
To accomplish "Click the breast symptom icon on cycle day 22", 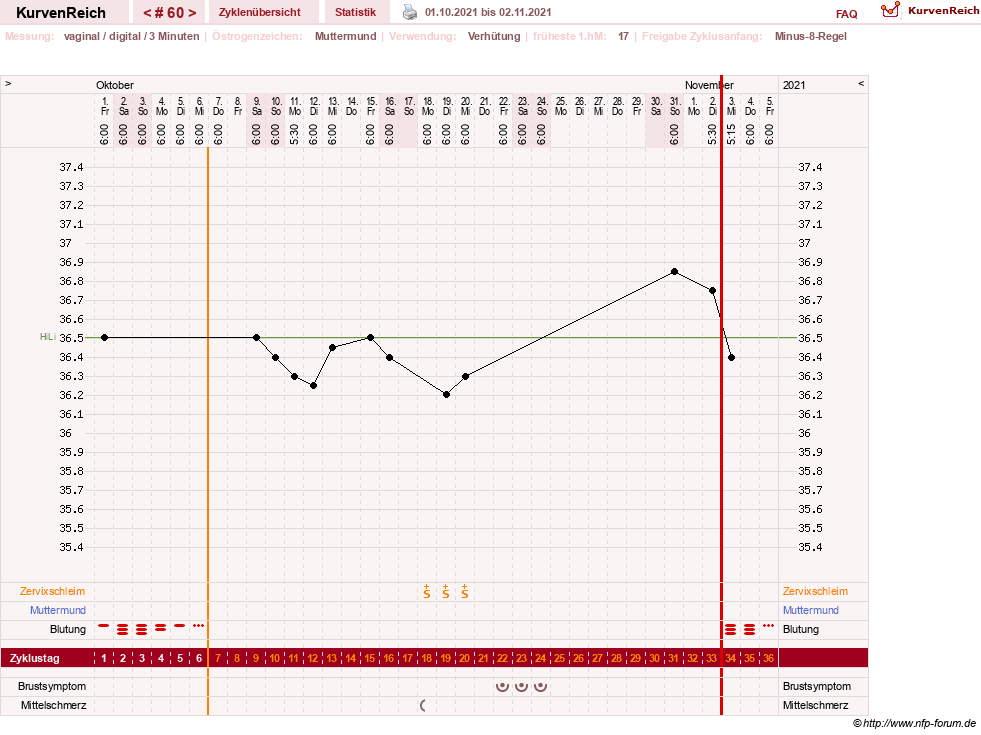I will 502,686.
